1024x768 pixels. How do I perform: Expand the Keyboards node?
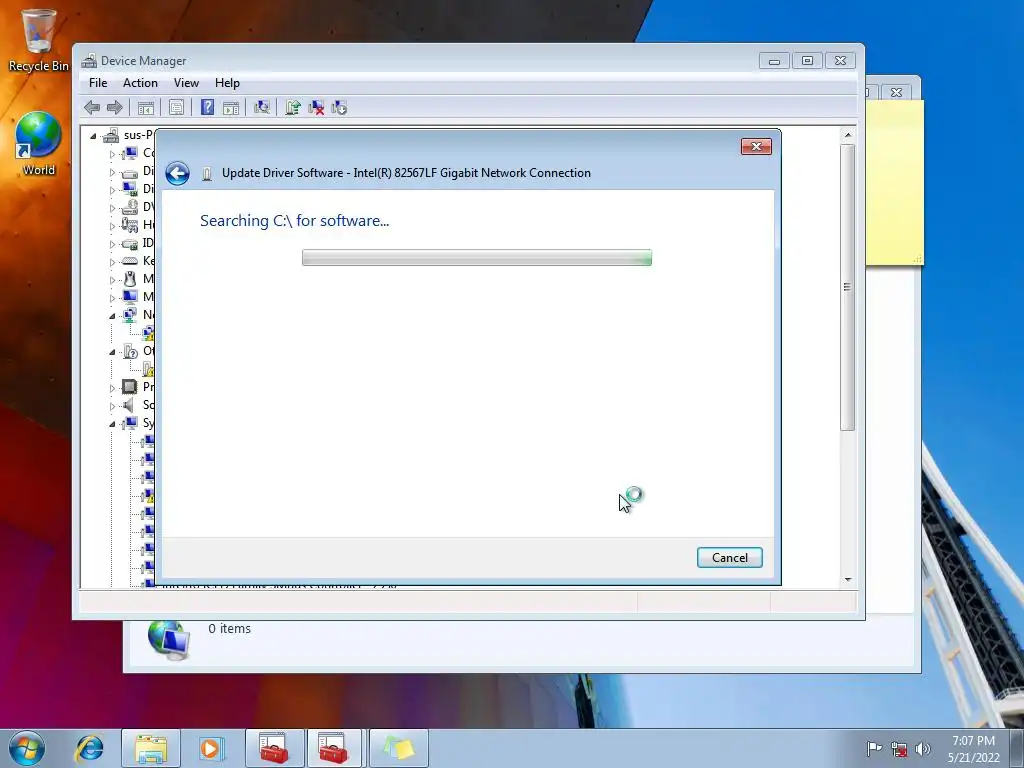[112, 262]
